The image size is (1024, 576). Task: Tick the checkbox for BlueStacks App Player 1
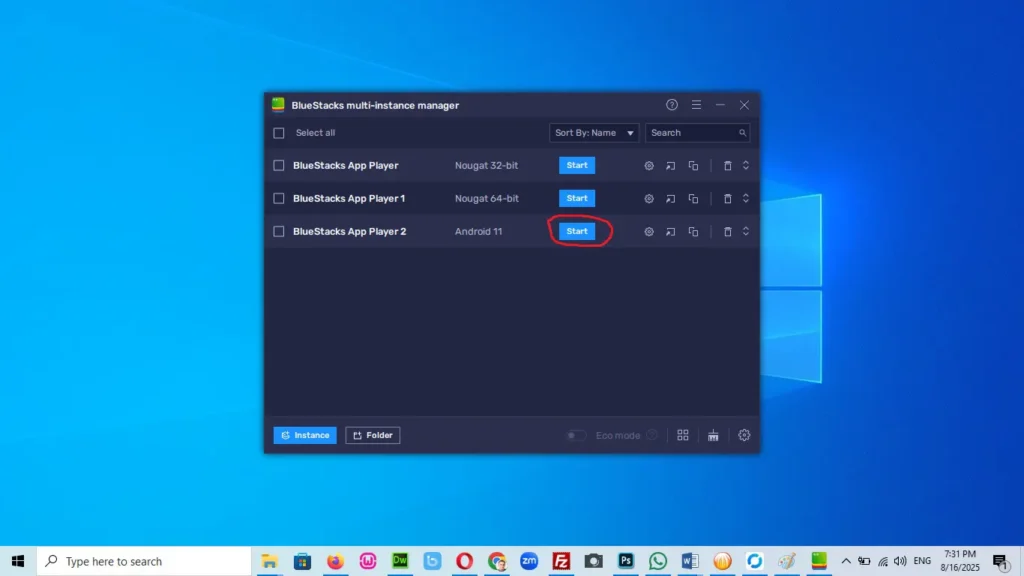point(279,199)
